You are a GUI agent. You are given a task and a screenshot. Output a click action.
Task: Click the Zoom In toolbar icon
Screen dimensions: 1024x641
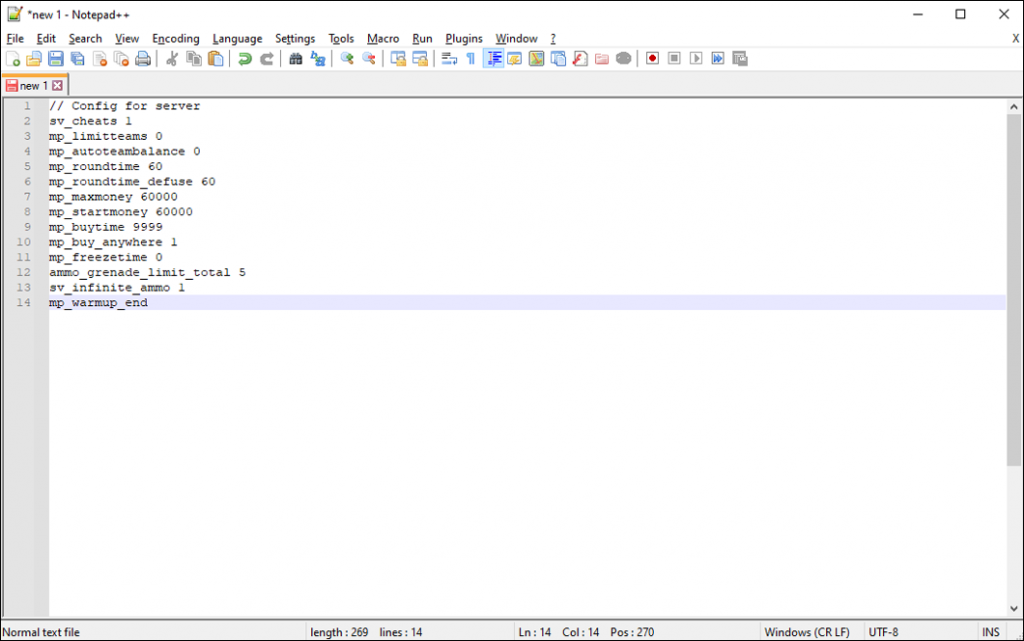[x=347, y=59]
